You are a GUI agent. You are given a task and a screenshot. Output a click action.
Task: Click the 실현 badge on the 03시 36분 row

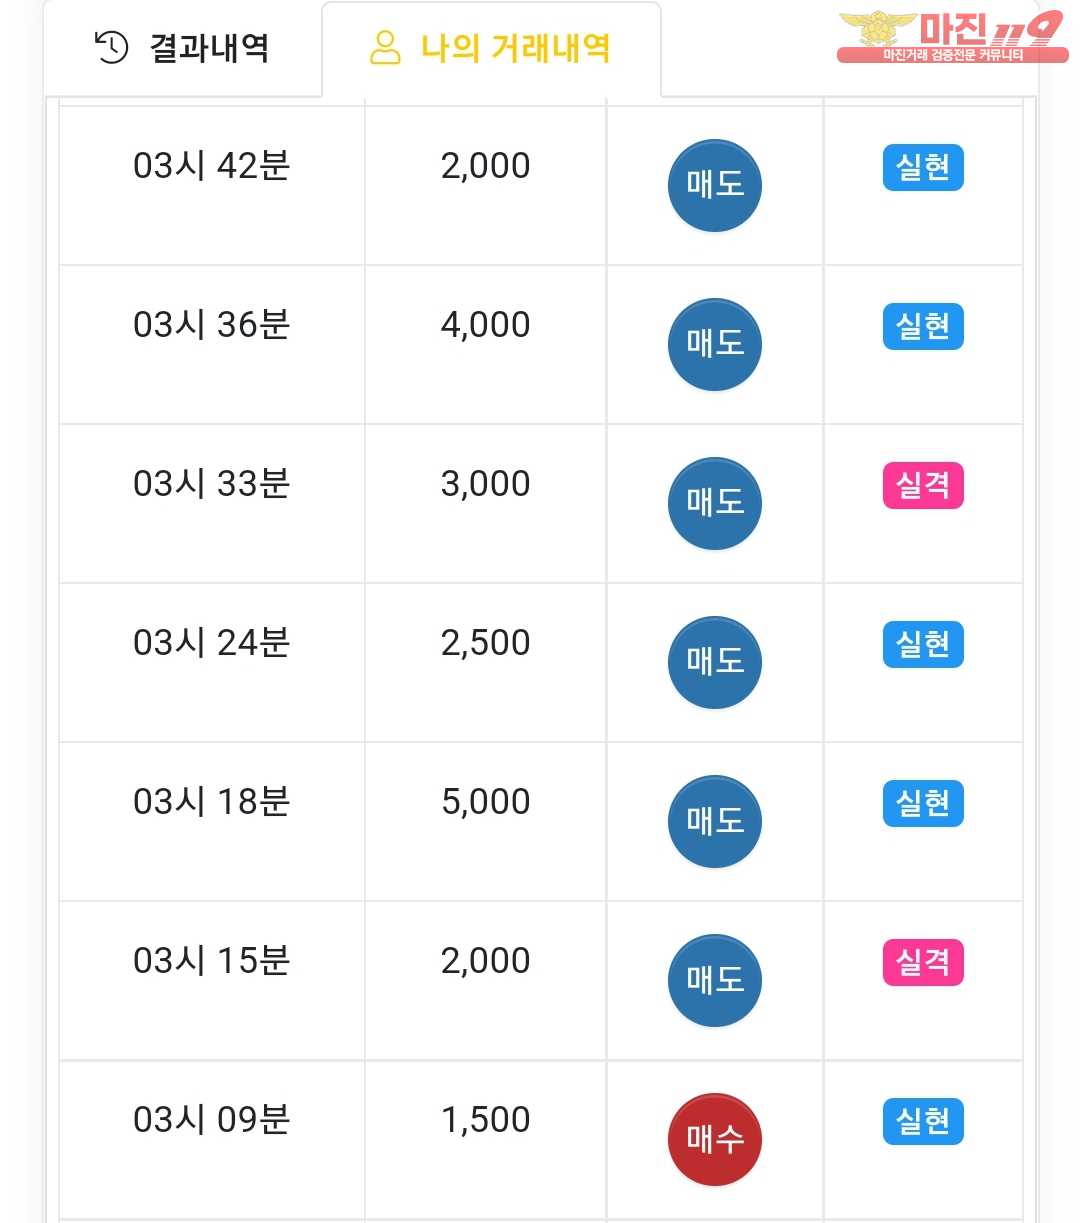(922, 327)
